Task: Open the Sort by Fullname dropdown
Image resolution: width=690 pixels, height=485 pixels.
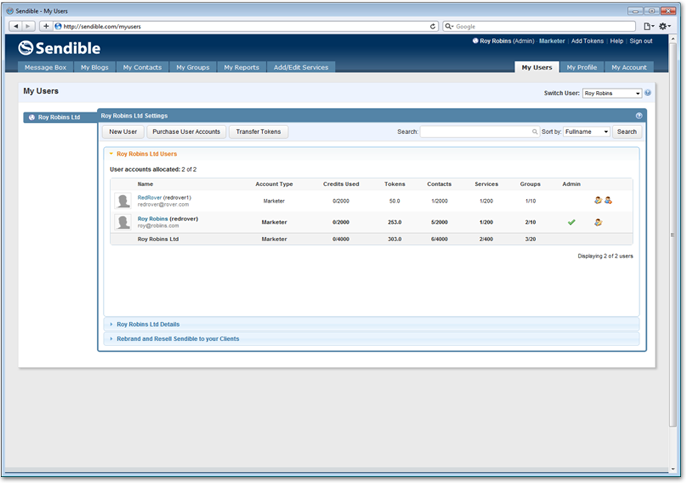Action: (587, 132)
